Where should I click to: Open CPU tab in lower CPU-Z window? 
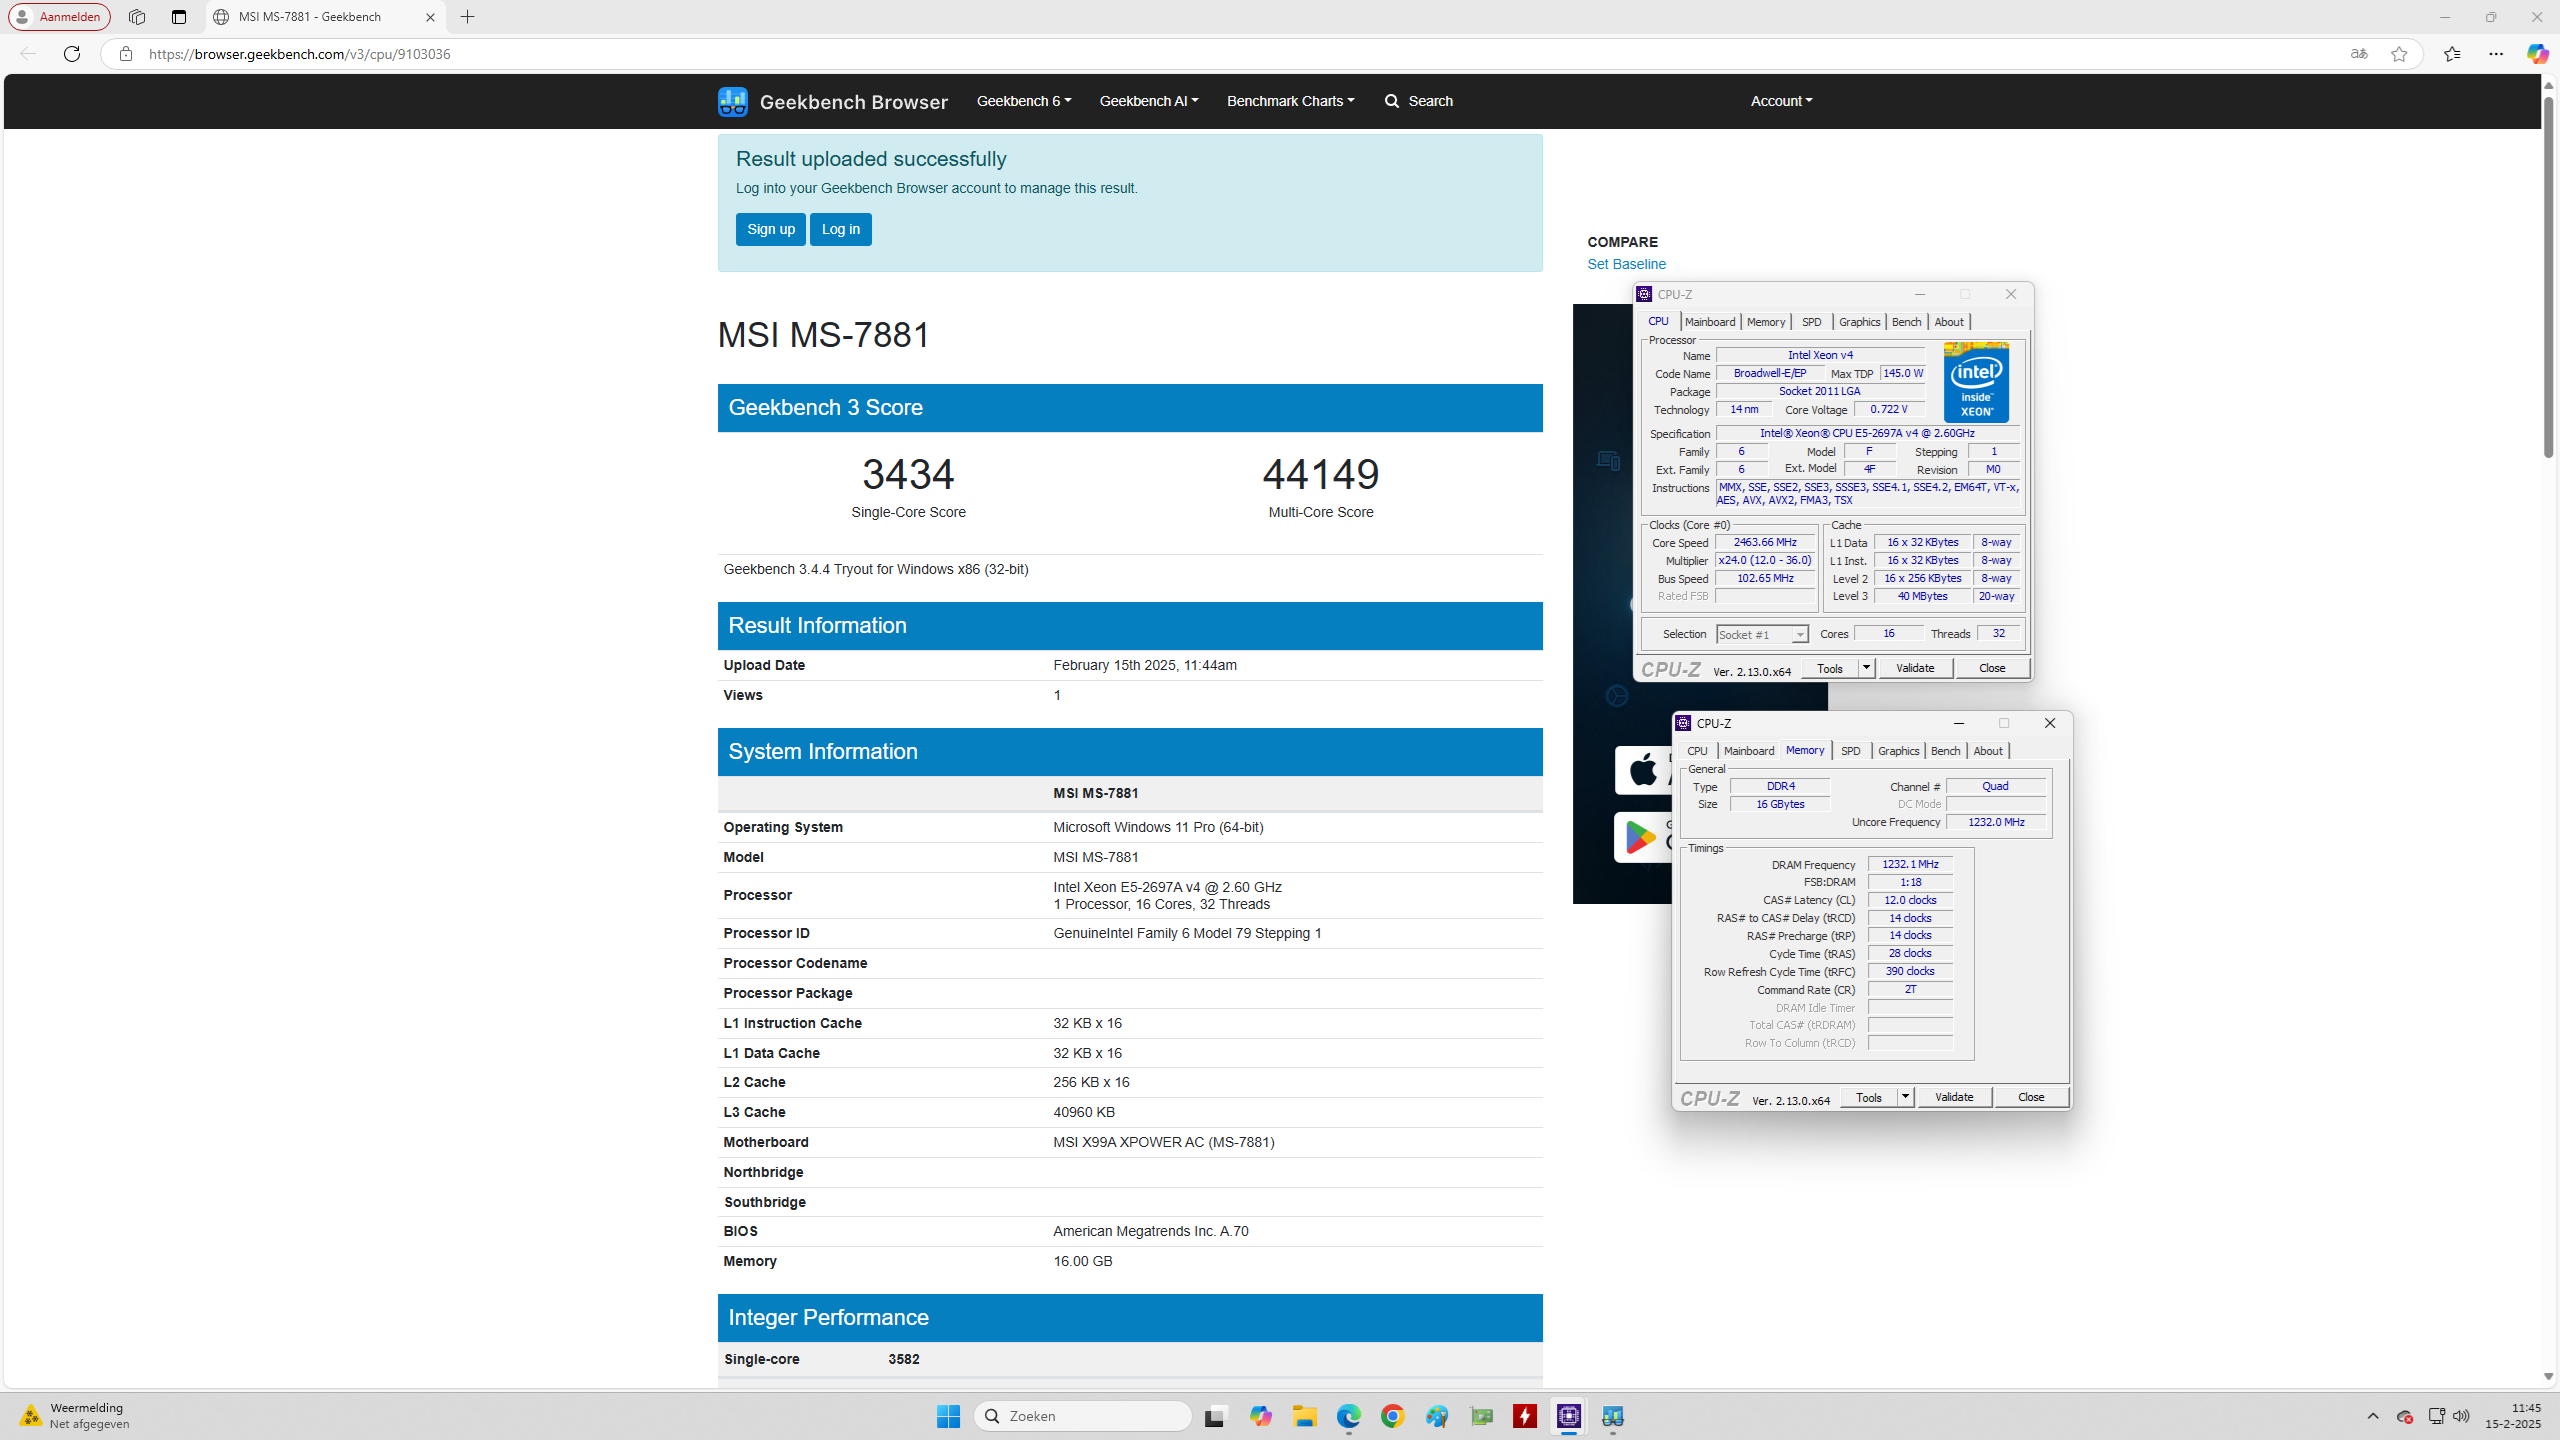tap(1697, 751)
